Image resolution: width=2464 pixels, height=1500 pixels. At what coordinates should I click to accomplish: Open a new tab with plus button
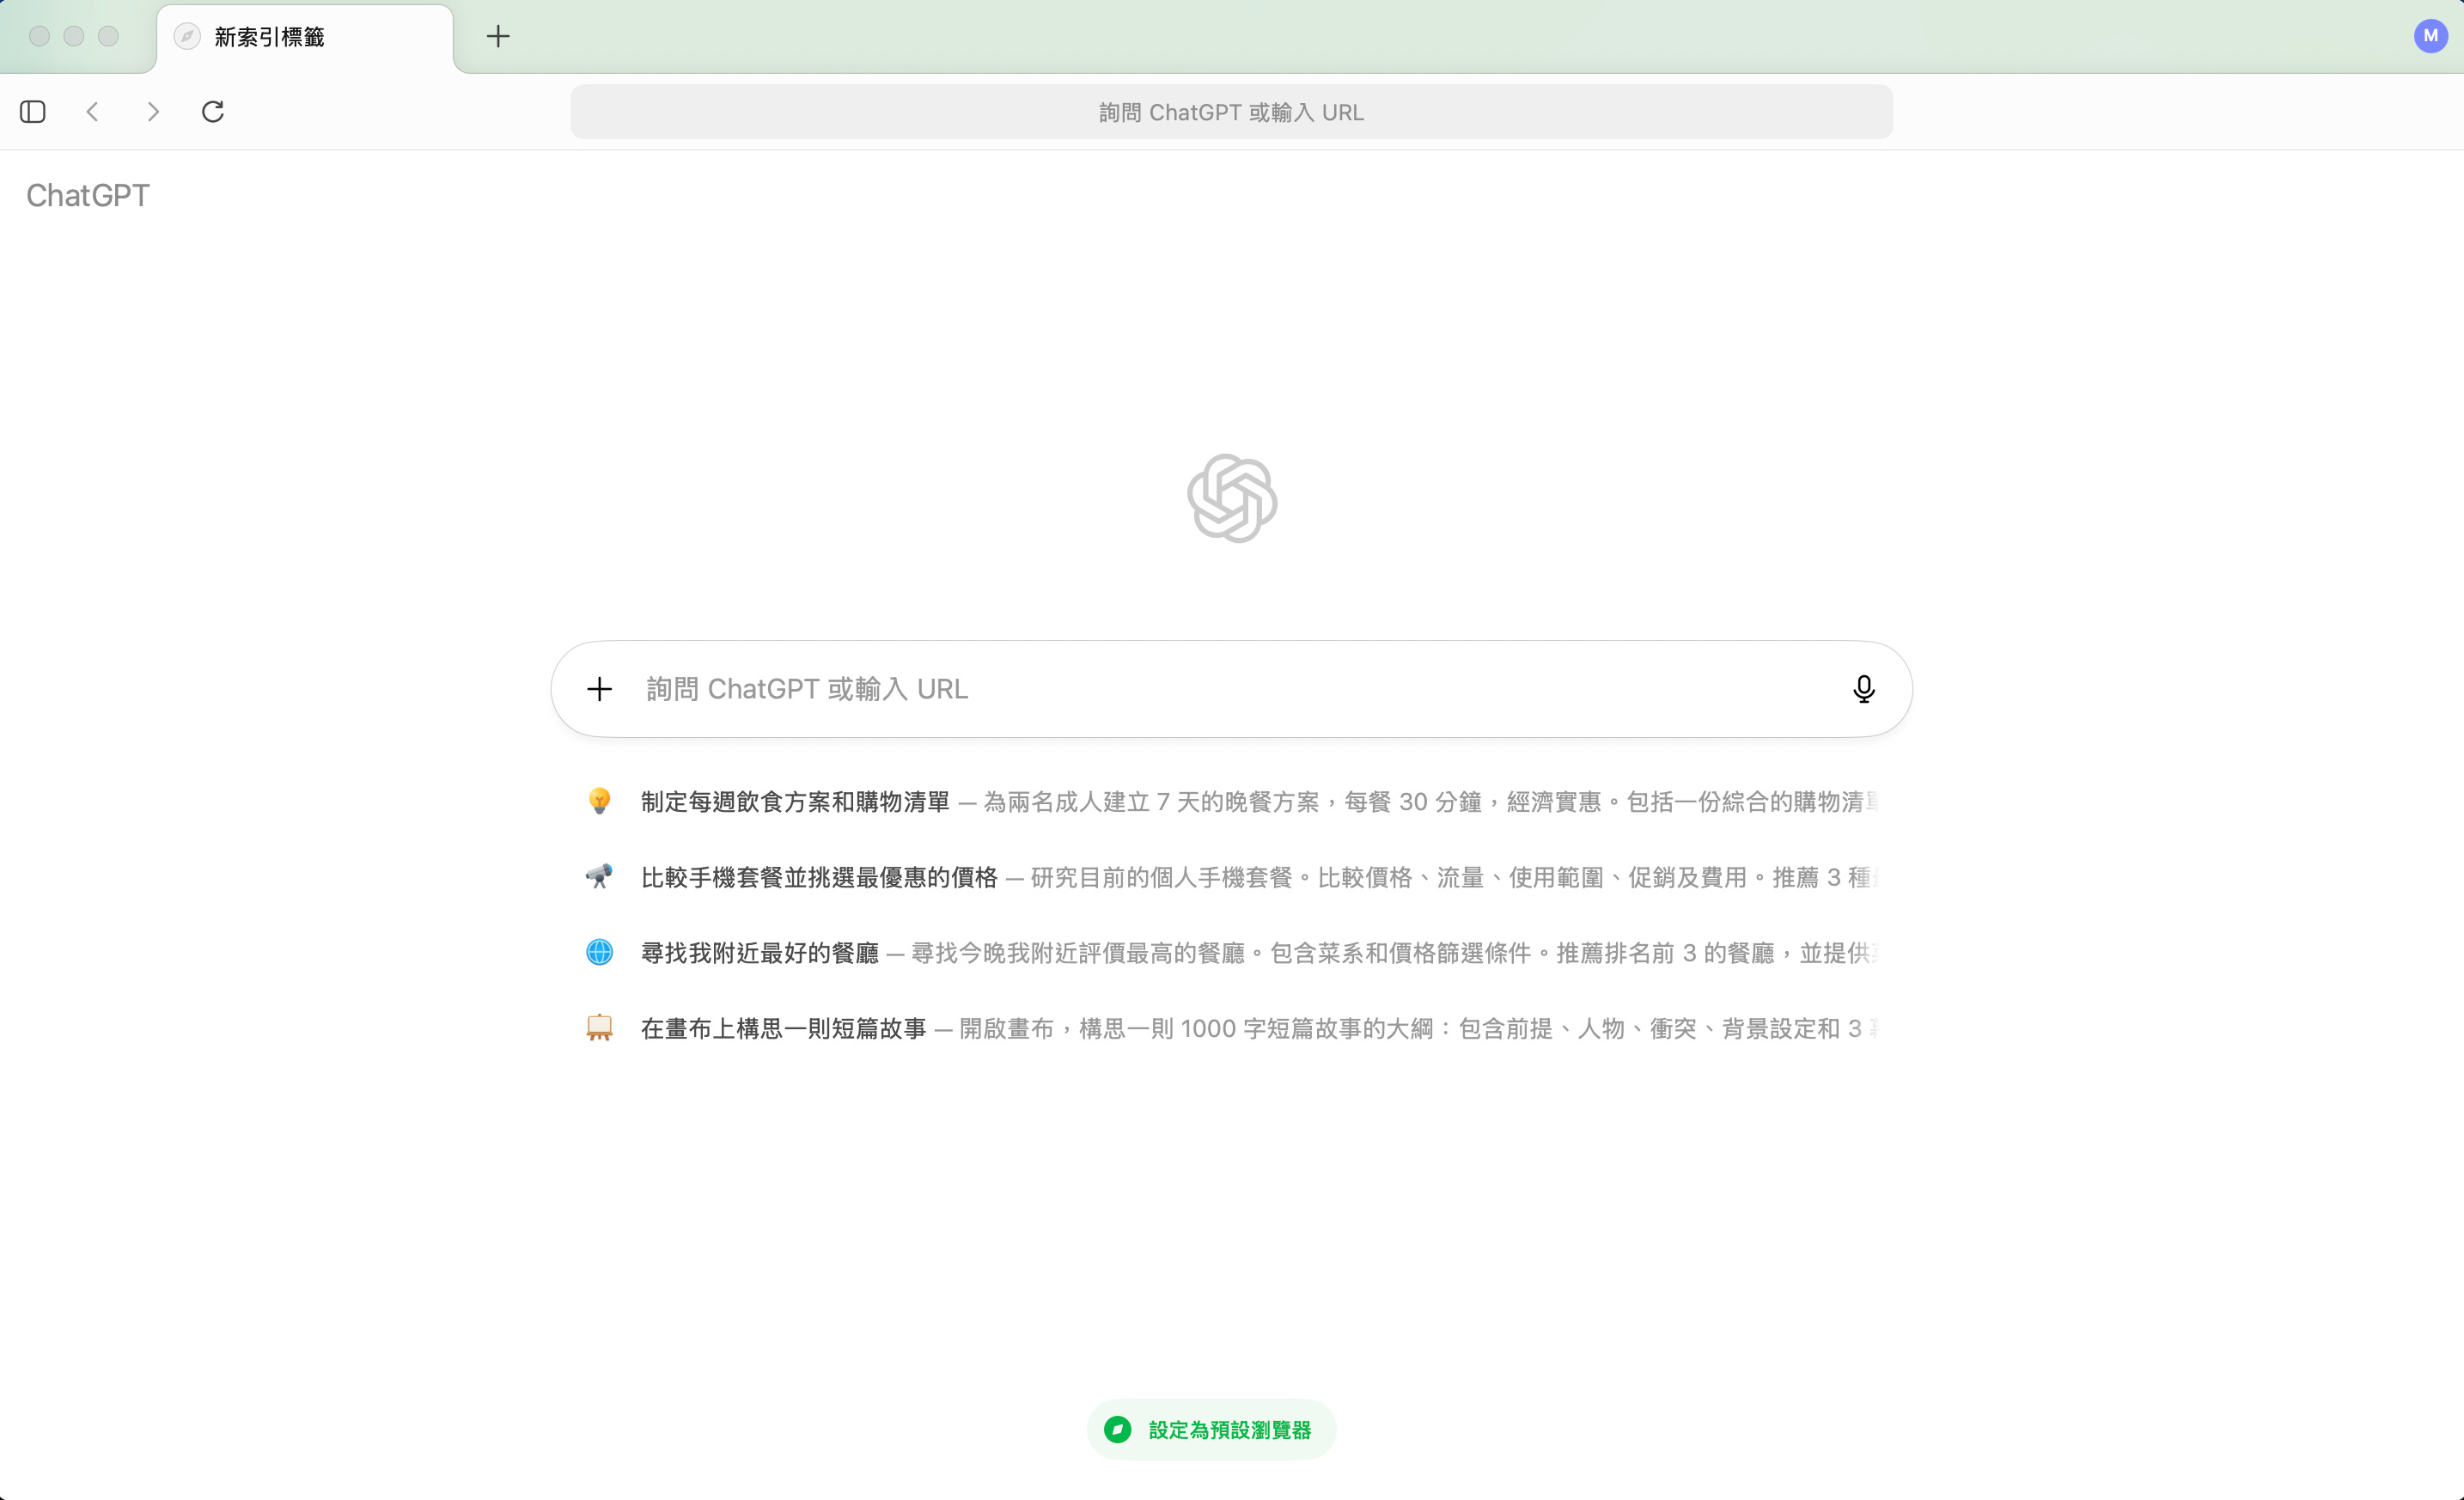498,37
